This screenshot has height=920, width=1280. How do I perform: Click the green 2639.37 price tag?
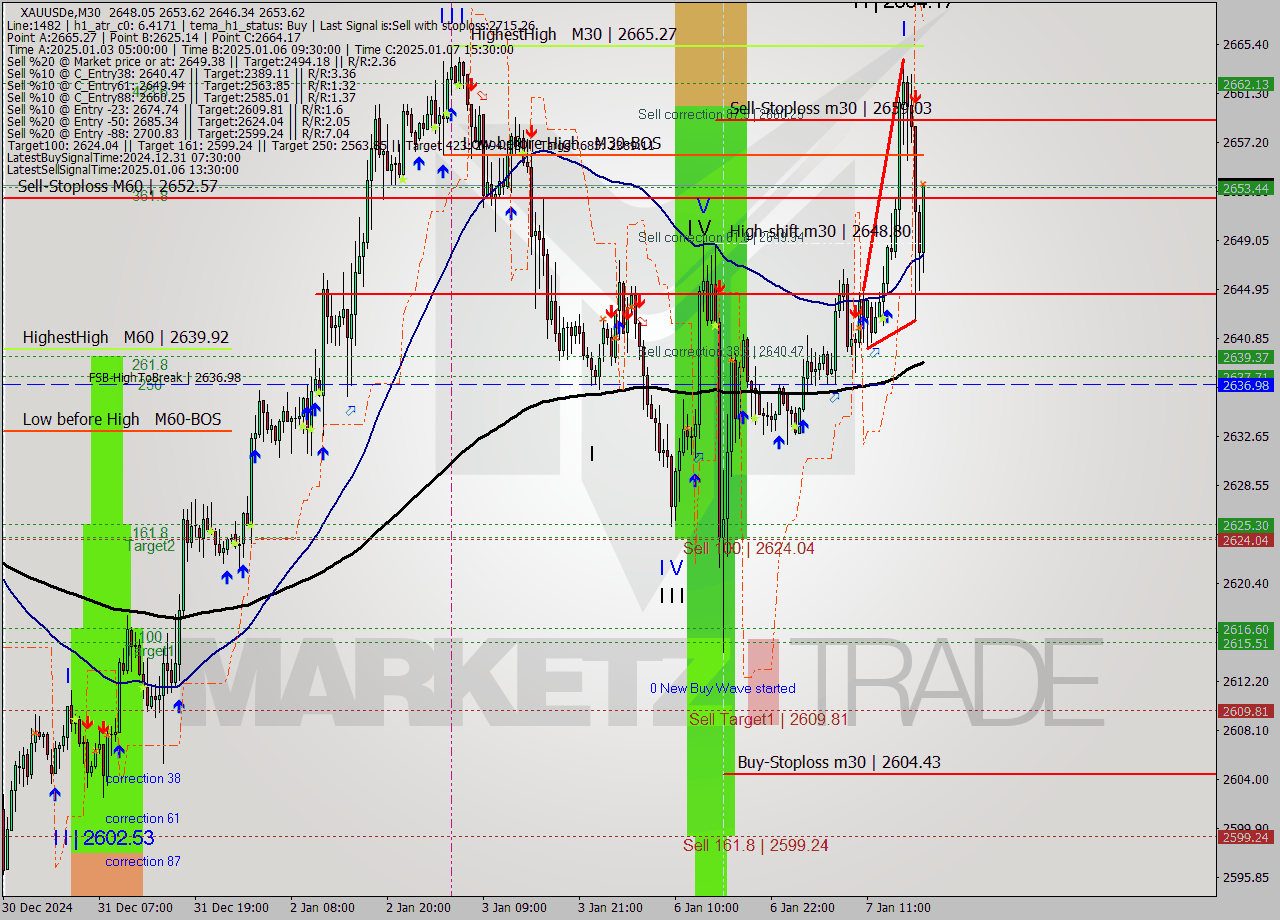(x=1244, y=357)
